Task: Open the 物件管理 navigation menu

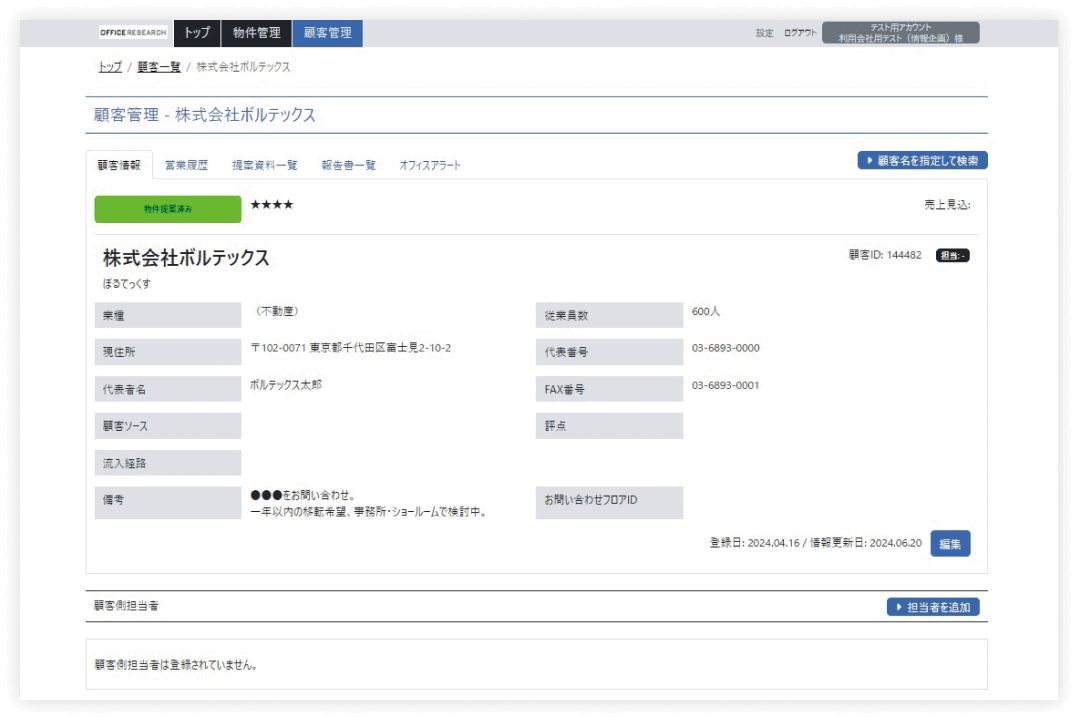Action: pos(256,33)
